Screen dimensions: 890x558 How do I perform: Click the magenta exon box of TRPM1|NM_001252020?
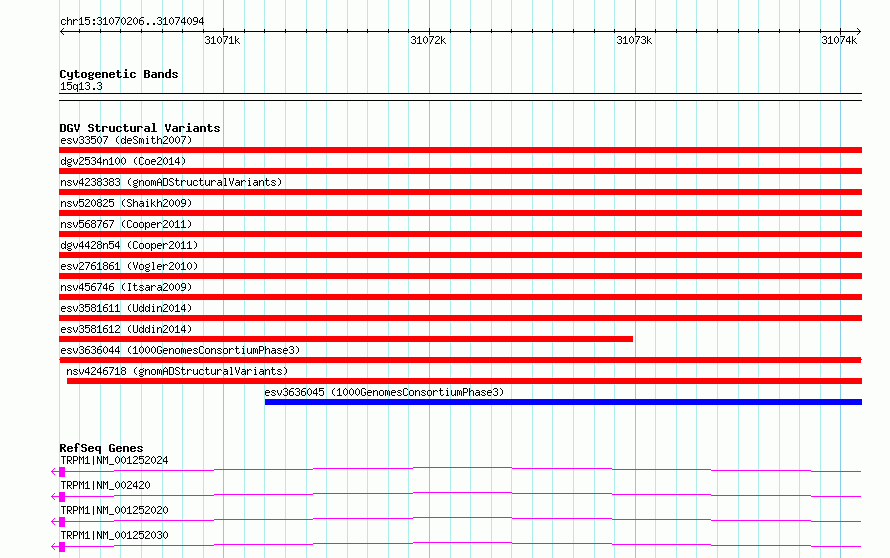(62, 522)
